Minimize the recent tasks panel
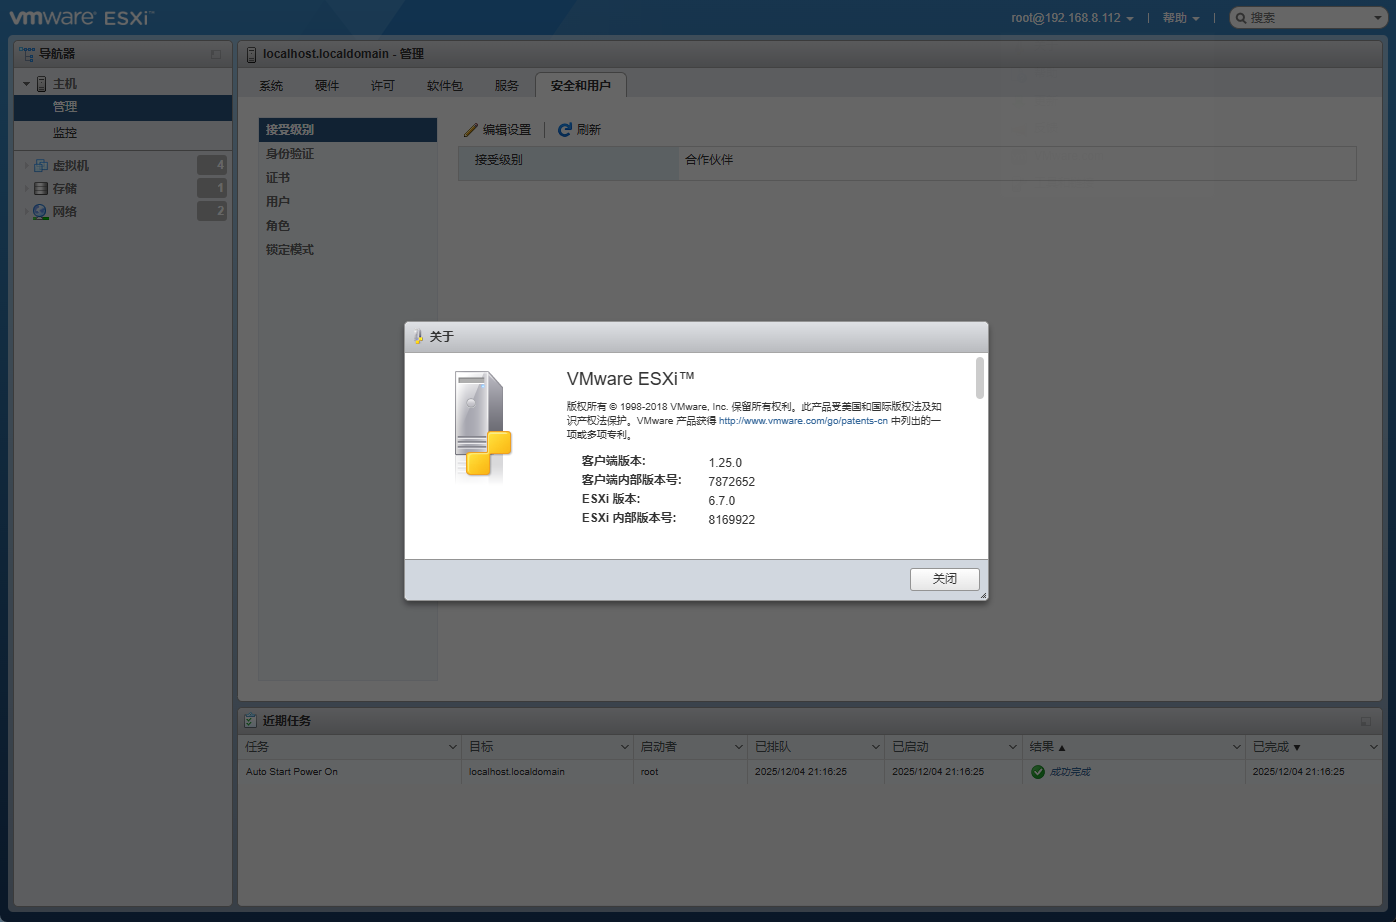 coord(1366,721)
